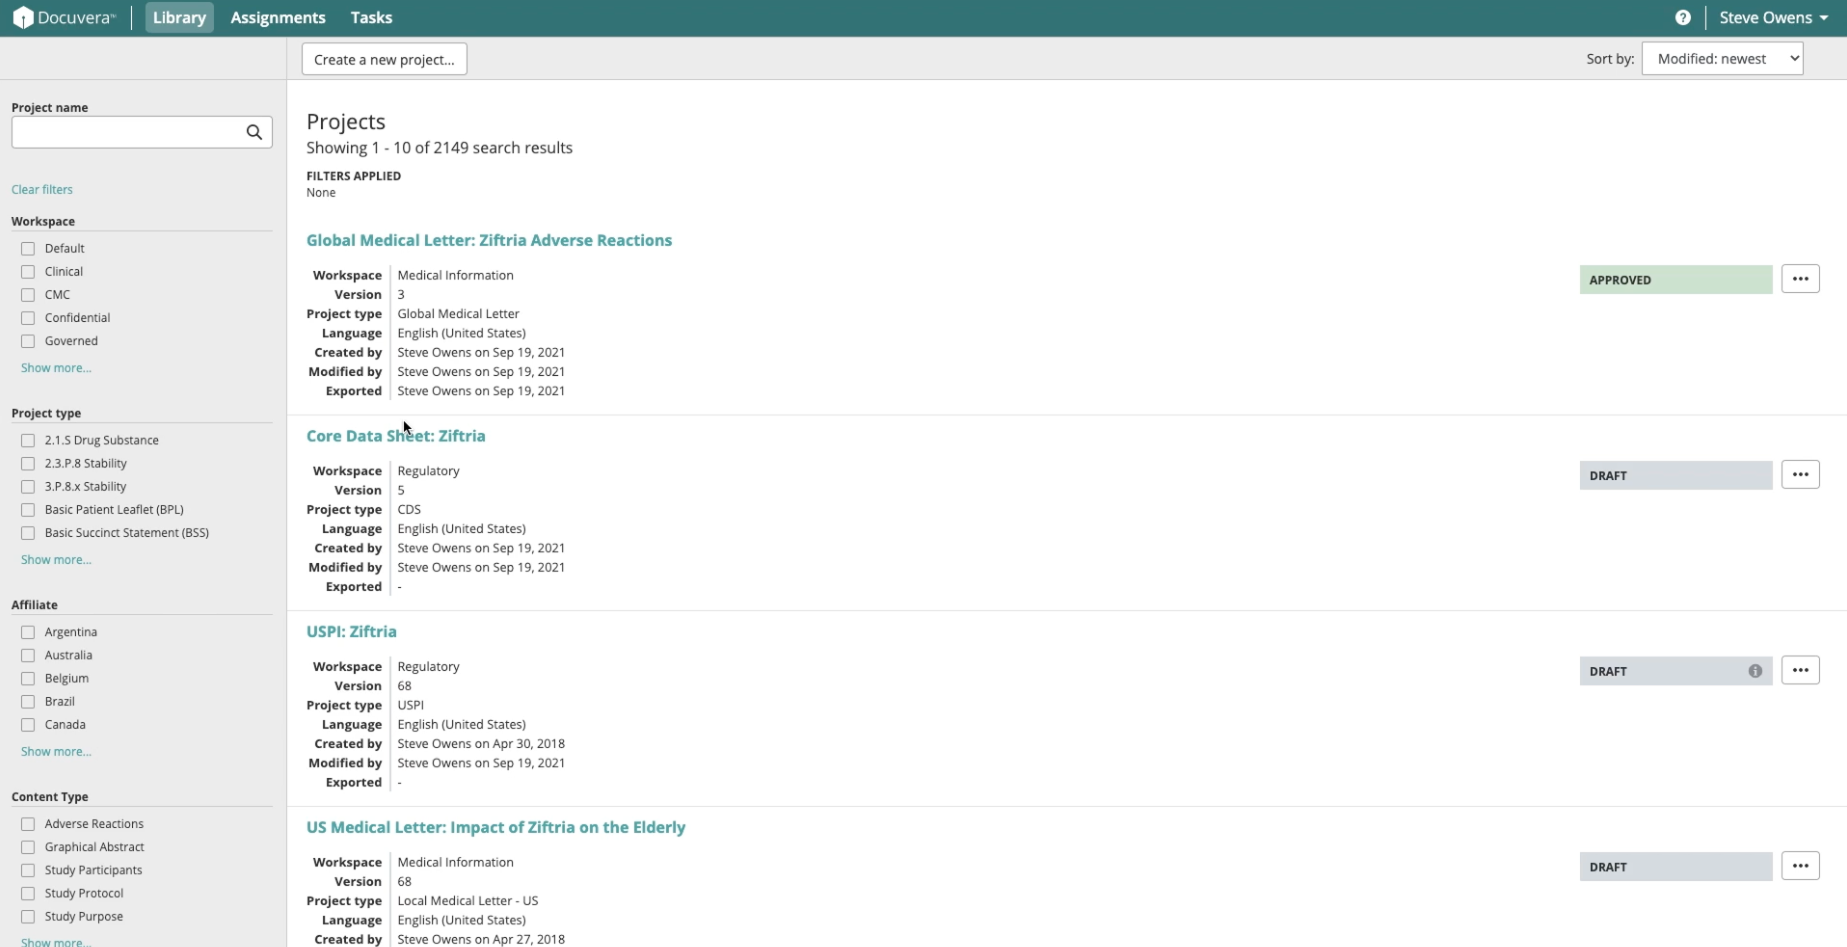This screenshot has height=947, width=1847.
Task: Expand Show more under Affiliate
Action: (56, 752)
